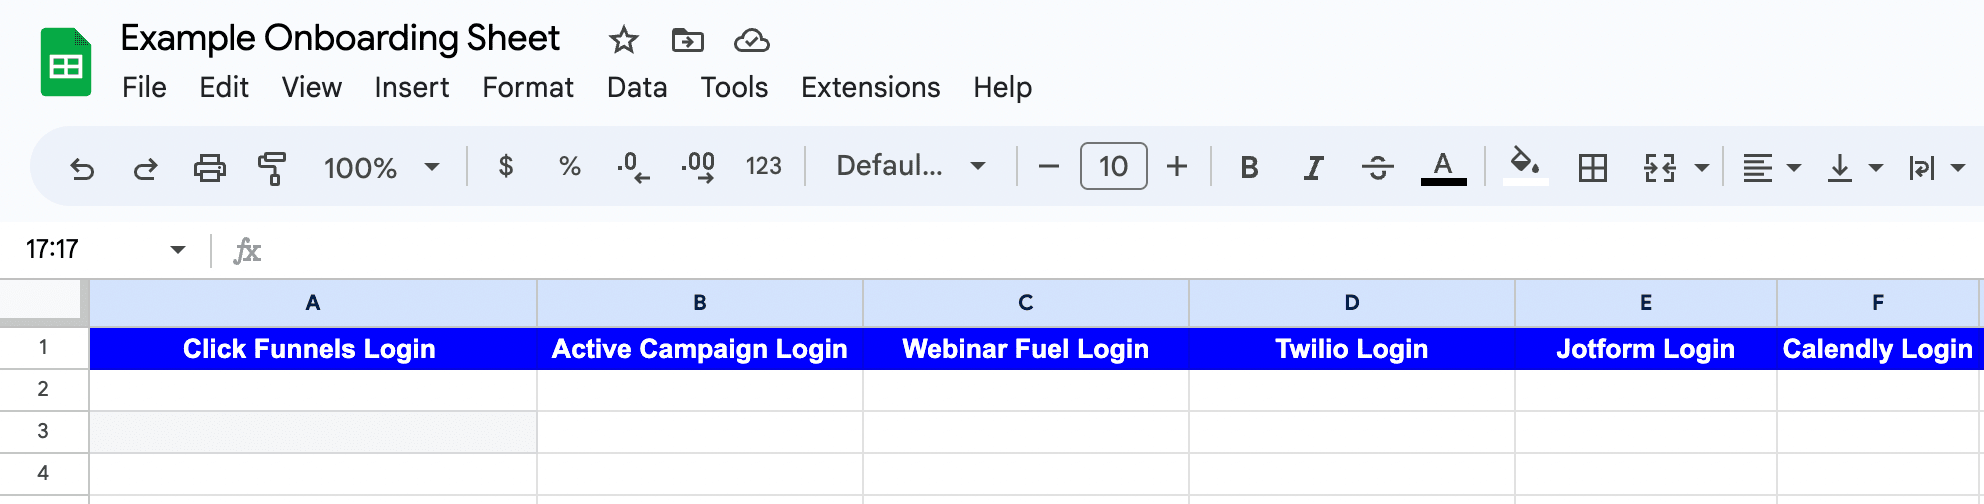Toggle strikethrough formatting
This screenshot has width=1984, height=504.
coord(1377,168)
